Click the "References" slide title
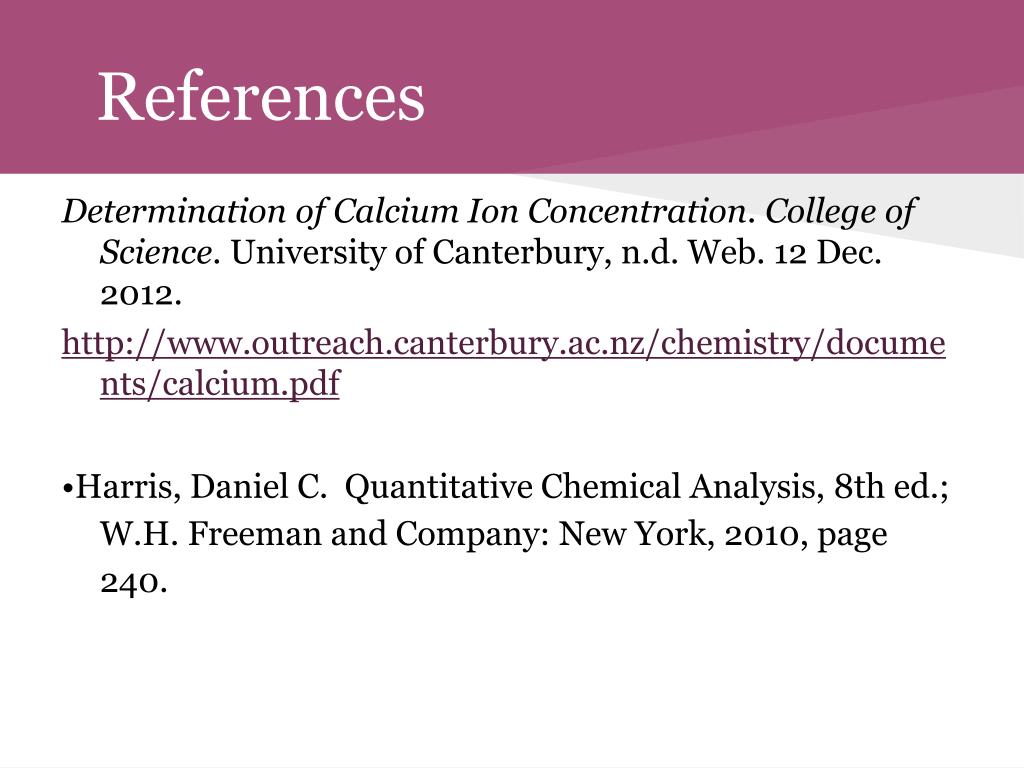This screenshot has width=1024, height=768. pyautogui.click(x=261, y=97)
